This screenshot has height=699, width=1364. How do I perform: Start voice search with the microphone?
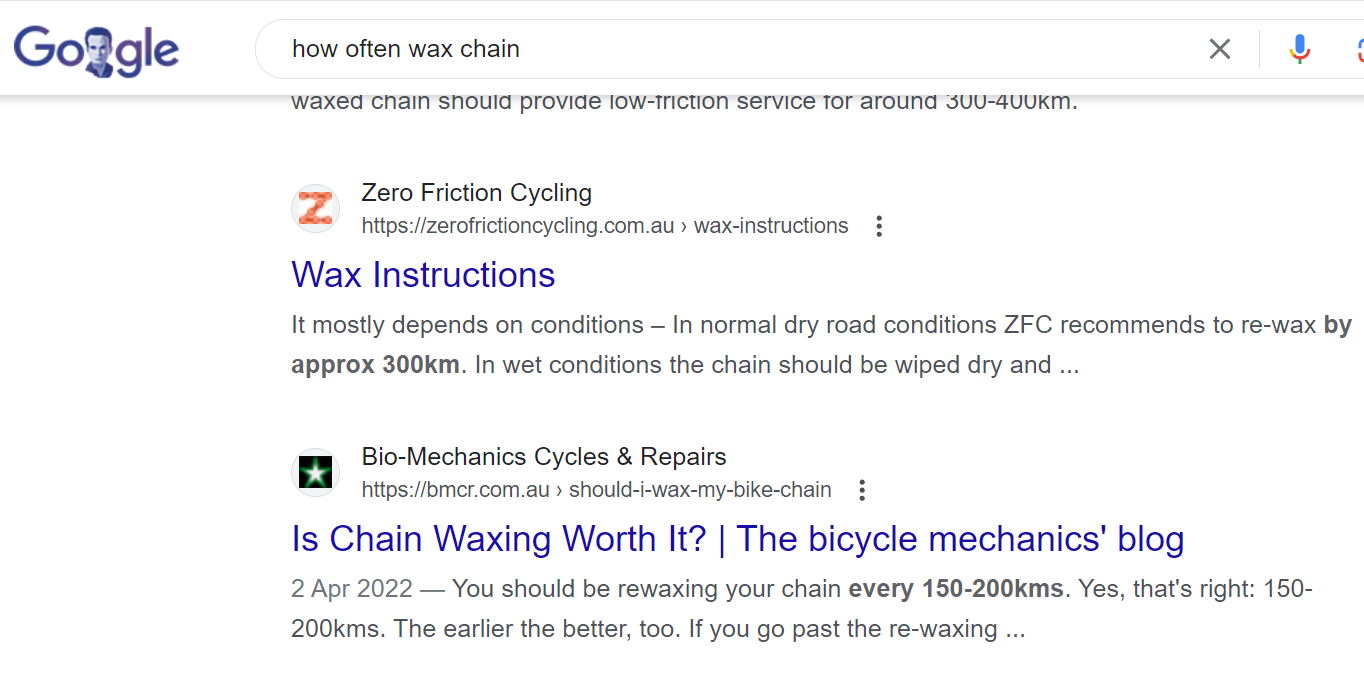coord(1299,49)
